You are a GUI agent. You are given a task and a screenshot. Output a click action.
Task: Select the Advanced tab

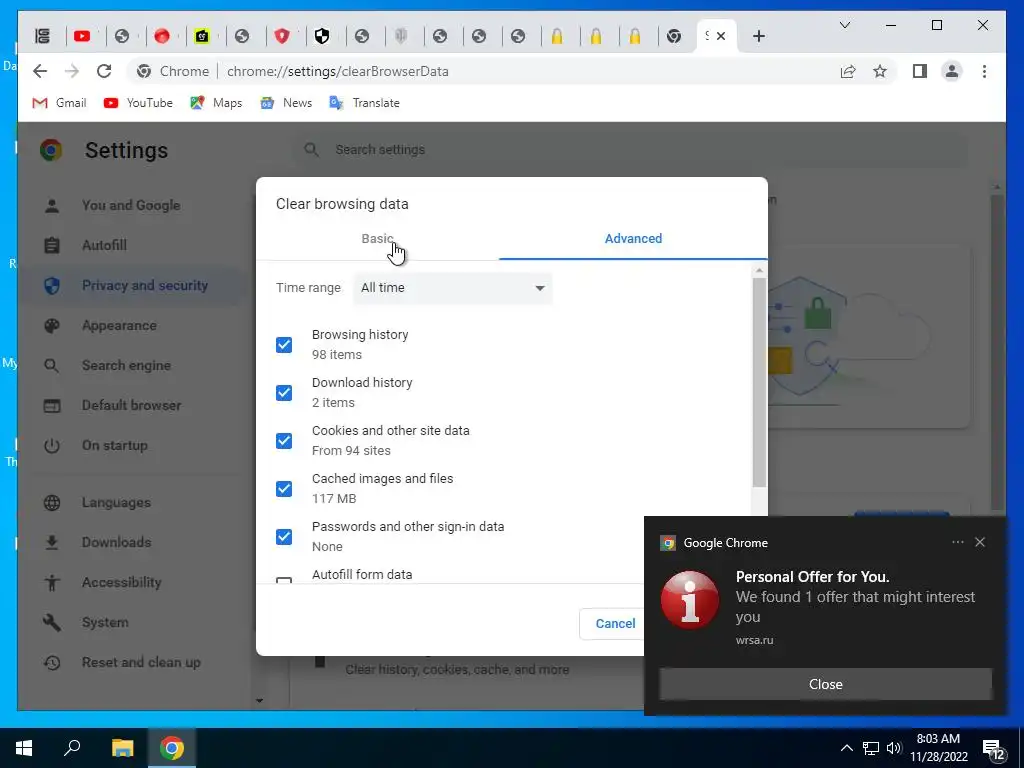point(633,238)
